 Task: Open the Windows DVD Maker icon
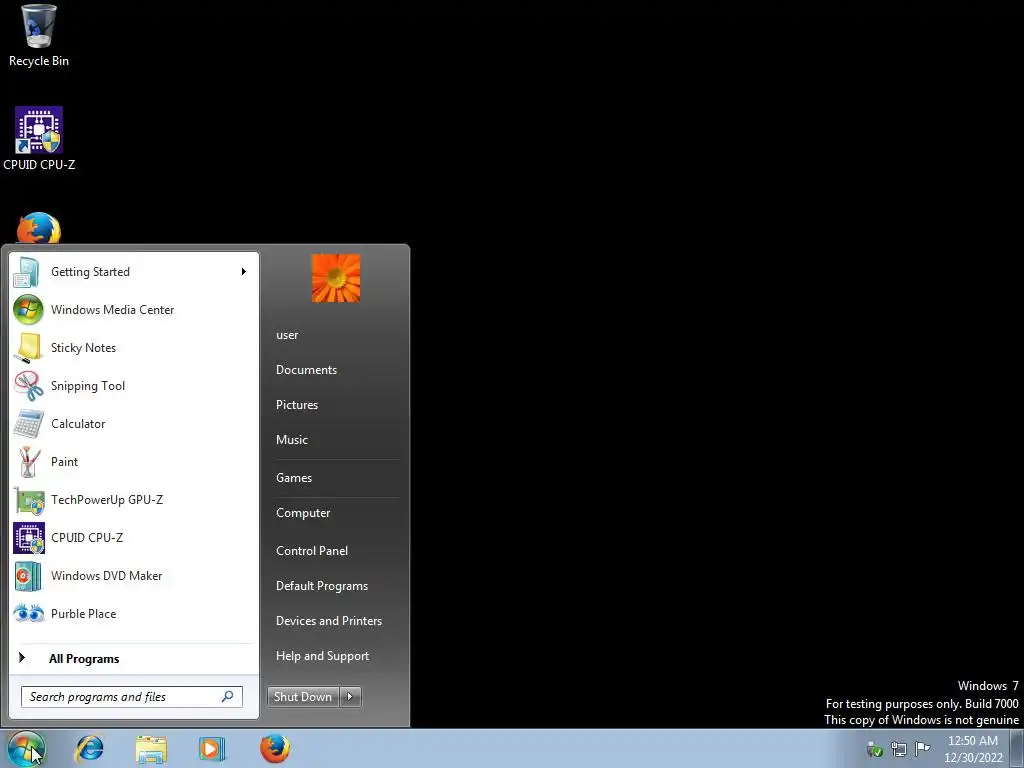point(28,576)
